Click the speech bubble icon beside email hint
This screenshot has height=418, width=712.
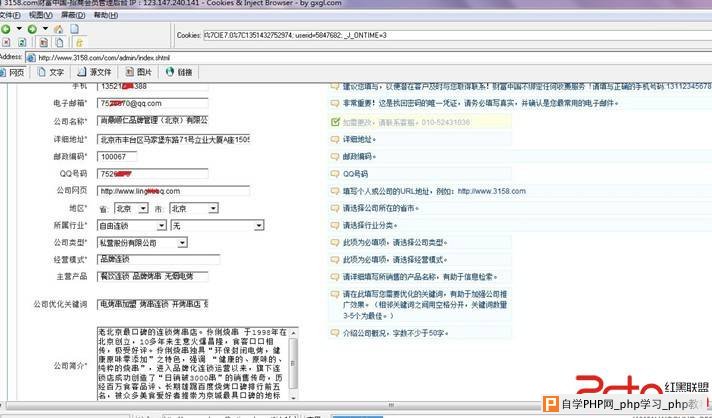click(x=335, y=103)
